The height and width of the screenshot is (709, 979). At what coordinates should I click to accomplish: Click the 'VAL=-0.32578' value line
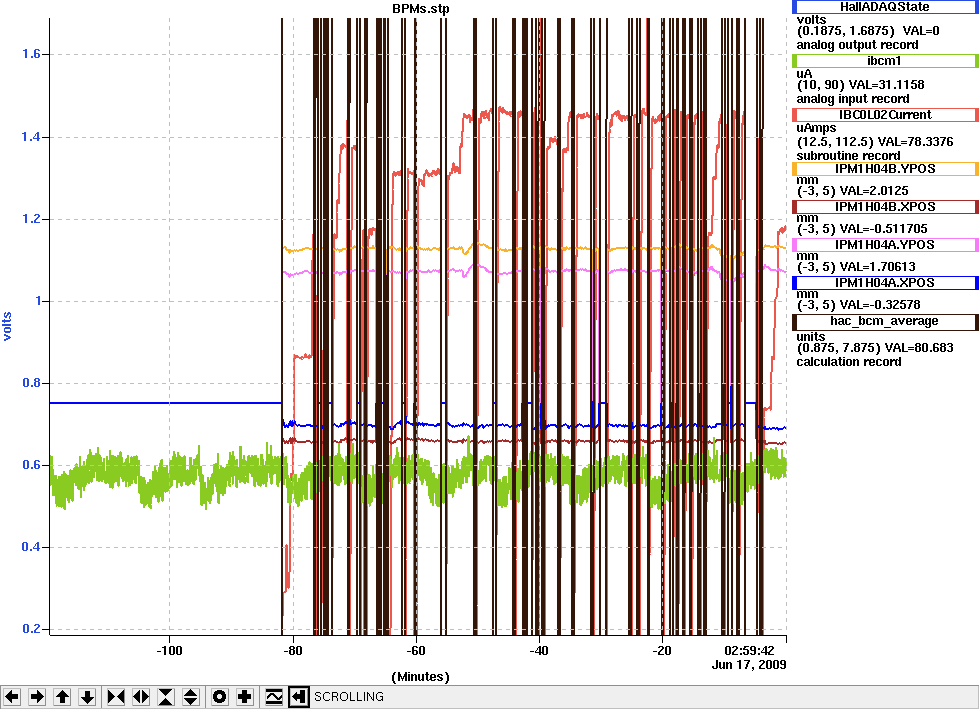(x=858, y=305)
